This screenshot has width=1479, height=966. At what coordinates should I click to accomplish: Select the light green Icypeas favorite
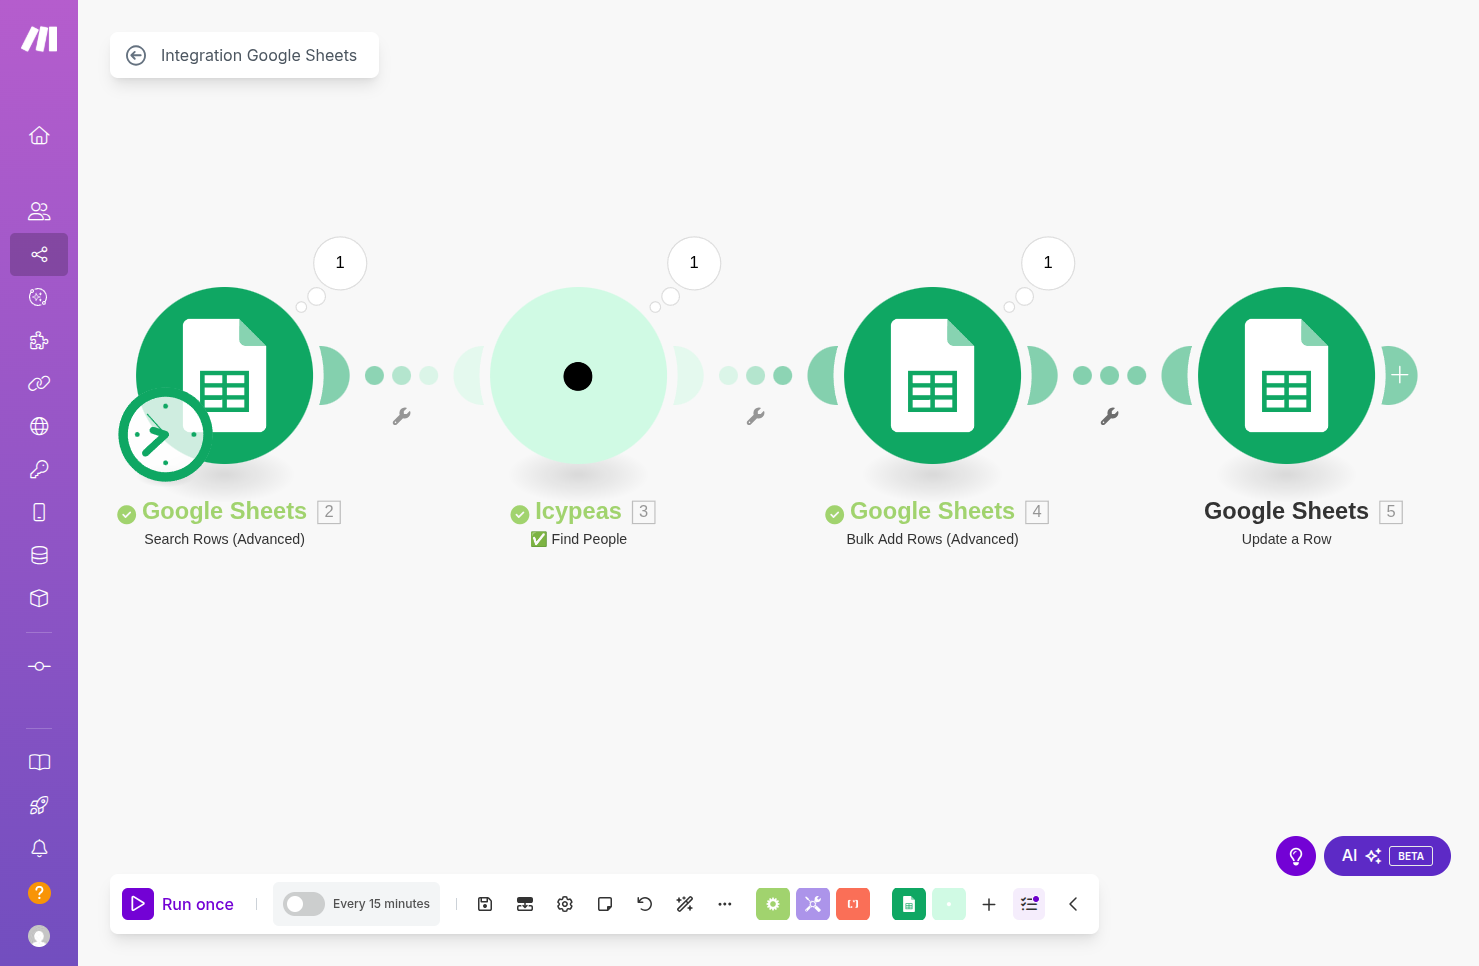[x=949, y=904]
